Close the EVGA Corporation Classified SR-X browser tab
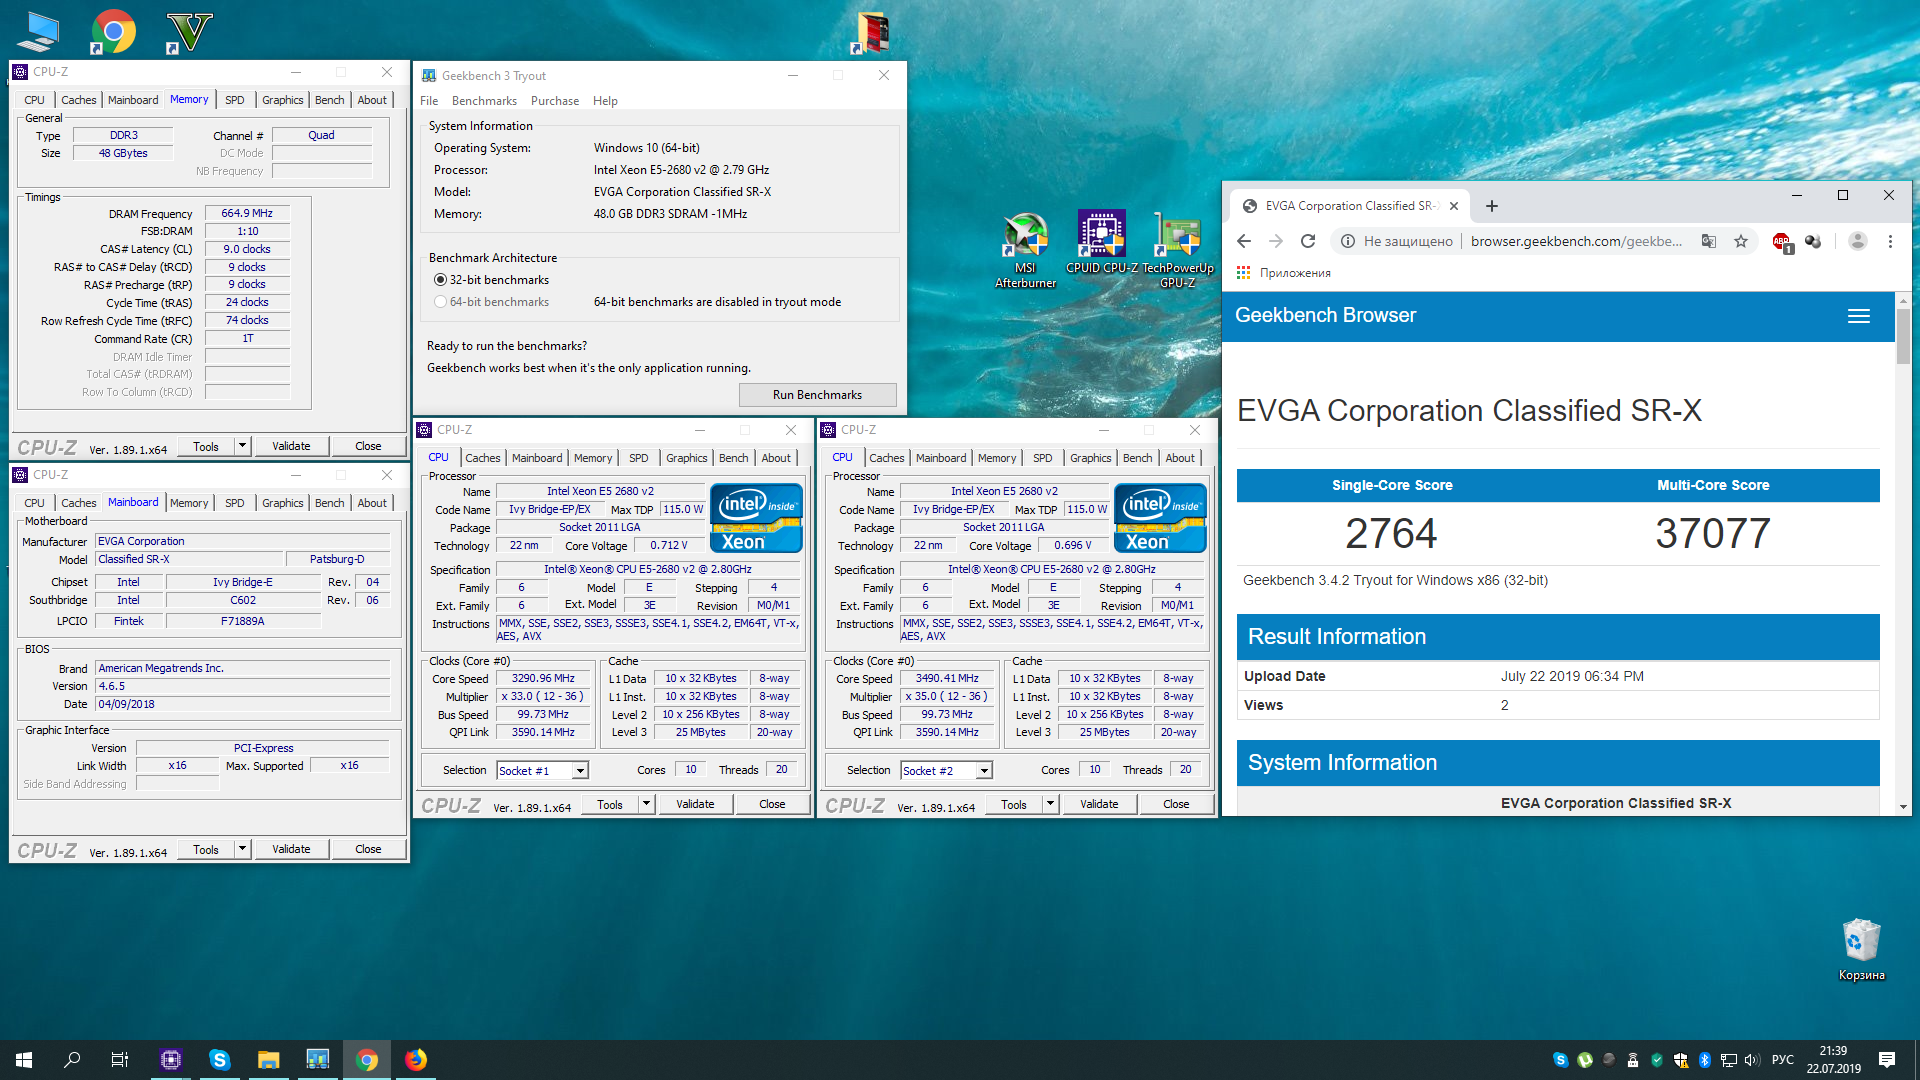 pos(1454,206)
